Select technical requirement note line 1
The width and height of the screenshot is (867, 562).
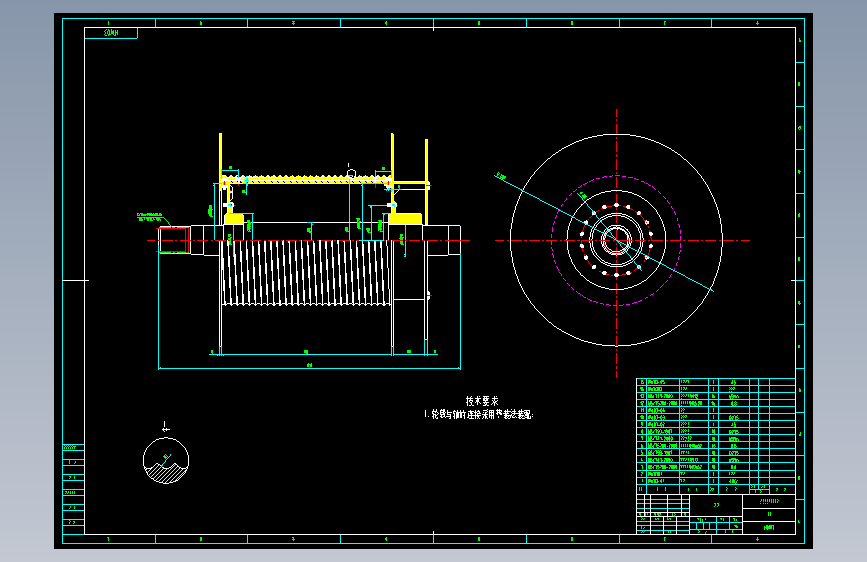(x=478, y=414)
